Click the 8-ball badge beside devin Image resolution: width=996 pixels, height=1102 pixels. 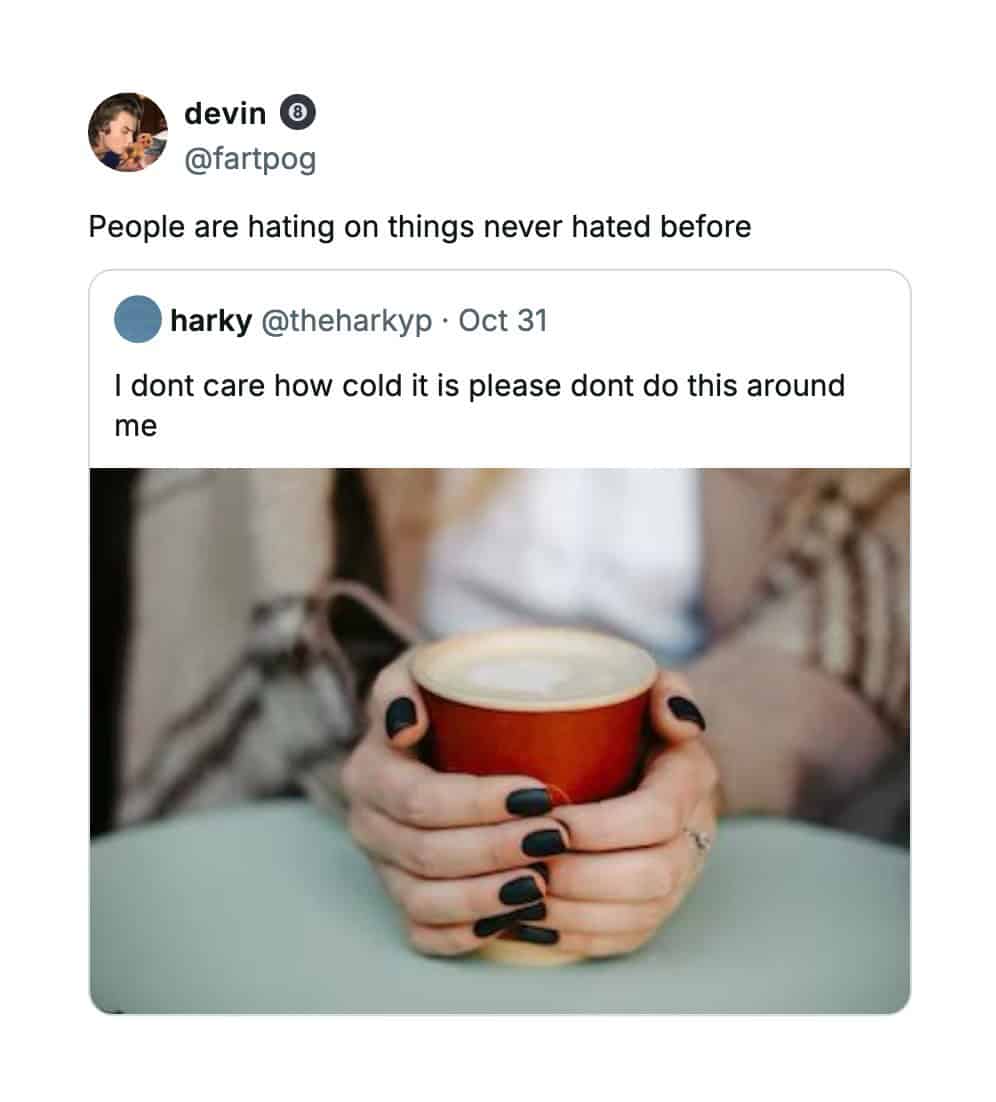[298, 112]
